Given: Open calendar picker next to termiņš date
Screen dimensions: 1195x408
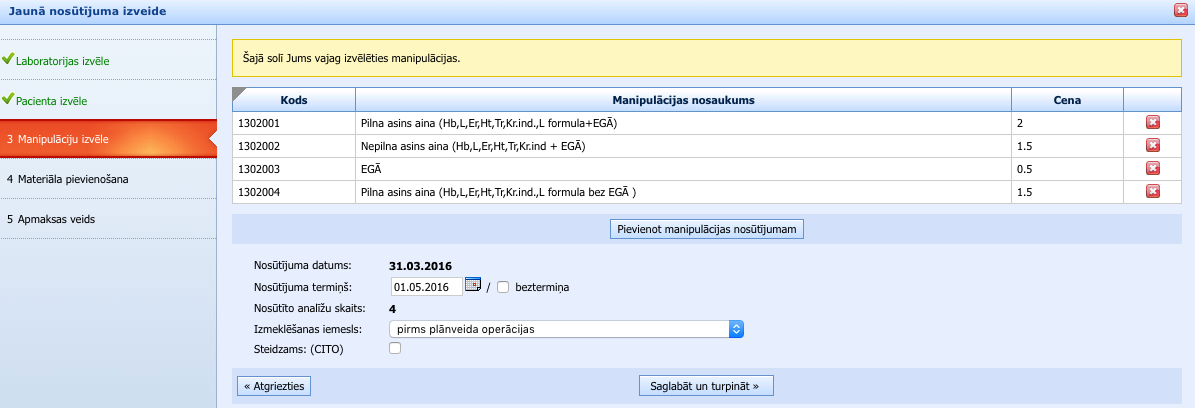Looking at the screenshot, I should click(x=474, y=286).
